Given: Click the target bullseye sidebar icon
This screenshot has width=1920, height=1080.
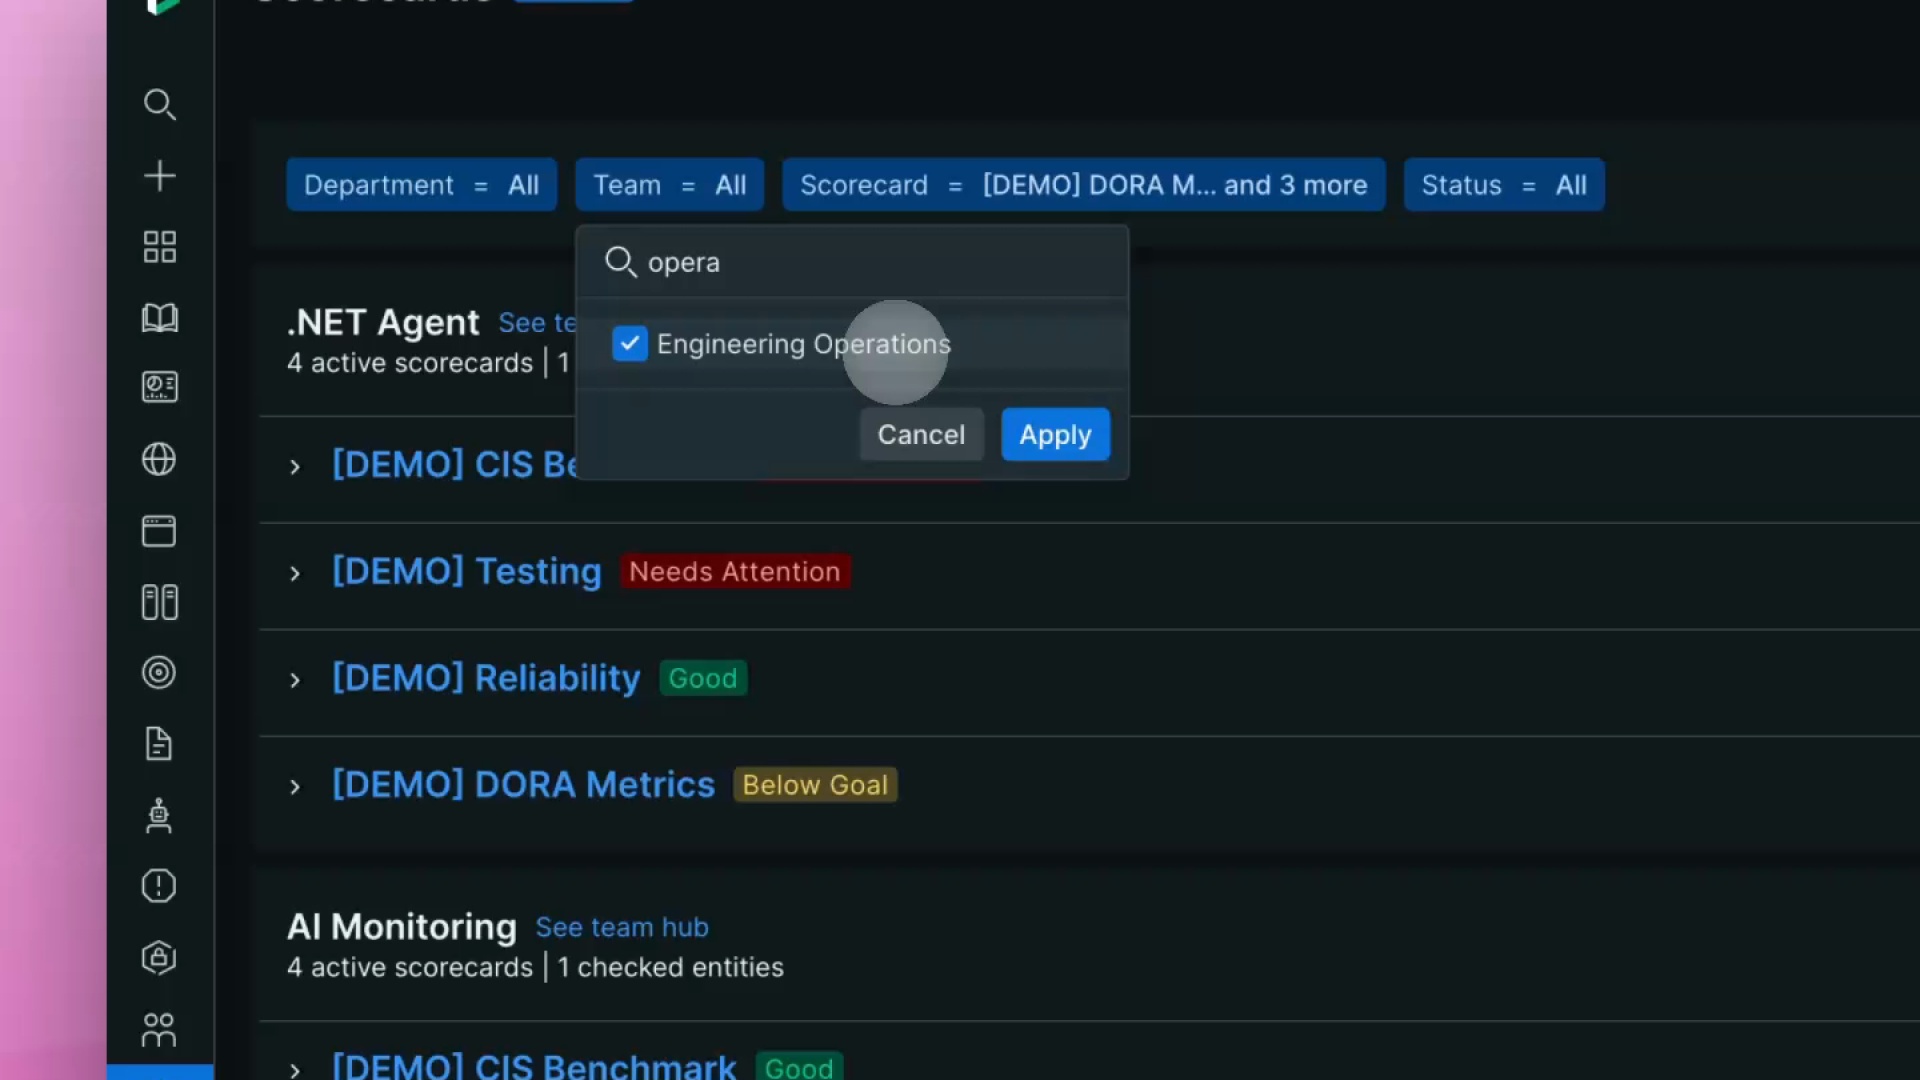Looking at the screenshot, I should tap(159, 672).
